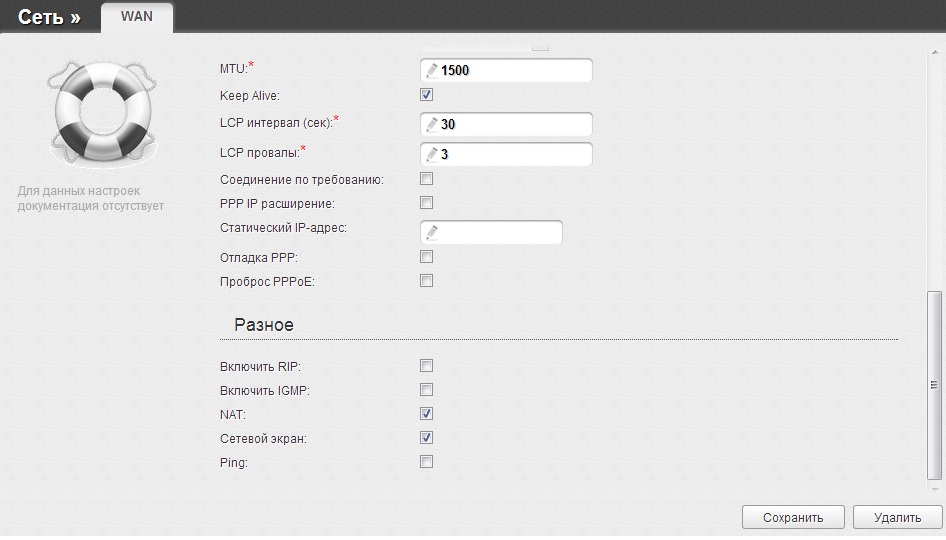Click pencil icon in static IP field

point(431,233)
